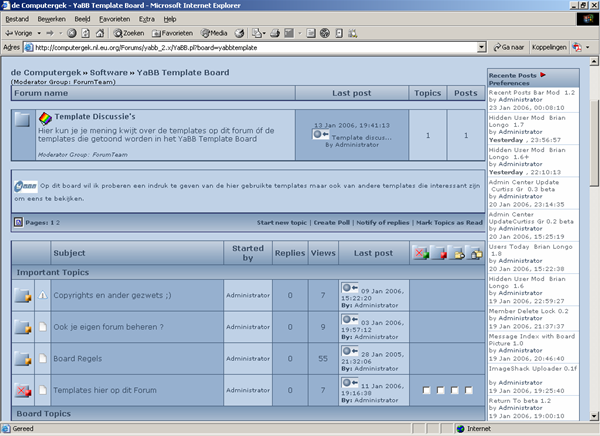The width and height of the screenshot is (600, 436).
Task: Open the Favorieten menu in the menu bar
Action: tap(114, 19)
